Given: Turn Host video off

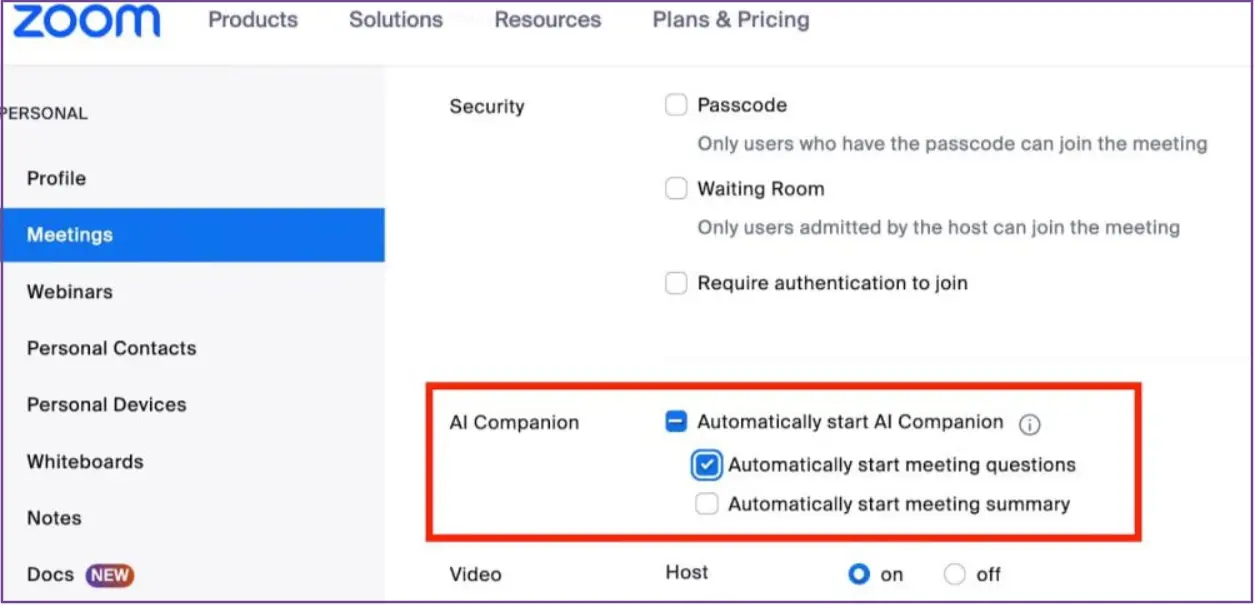Looking at the screenshot, I should (x=955, y=574).
